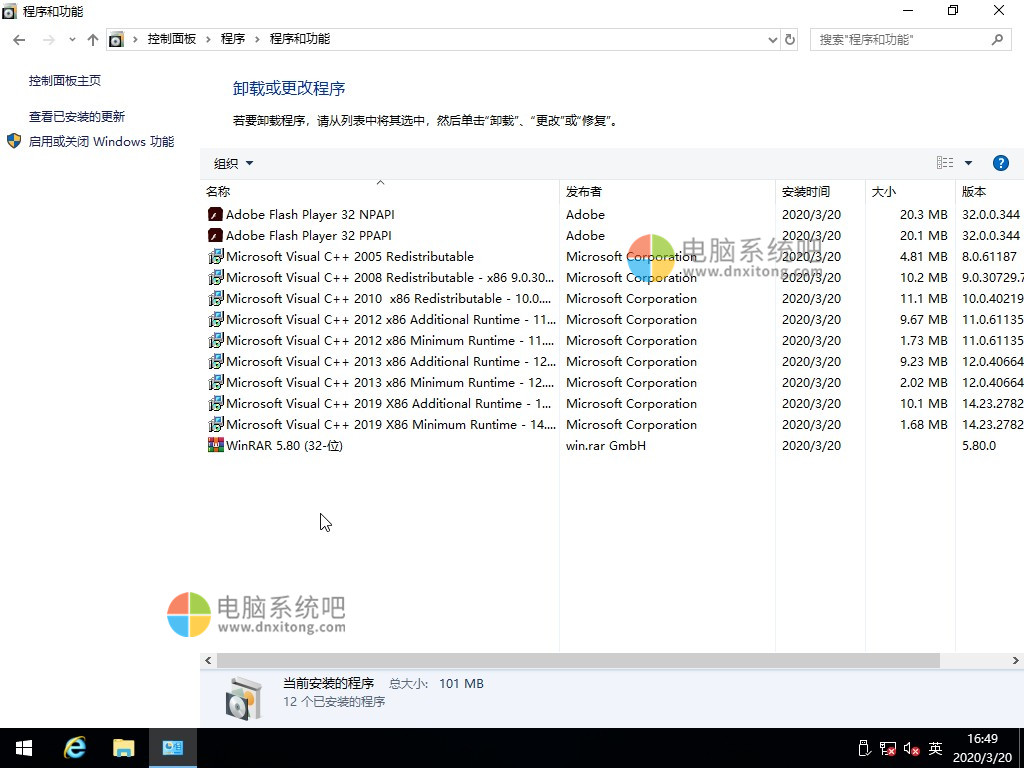The height and width of the screenshot is (768, 1024).
Task: Open the address bar dropdown chevron
Action: pos(771,38)
